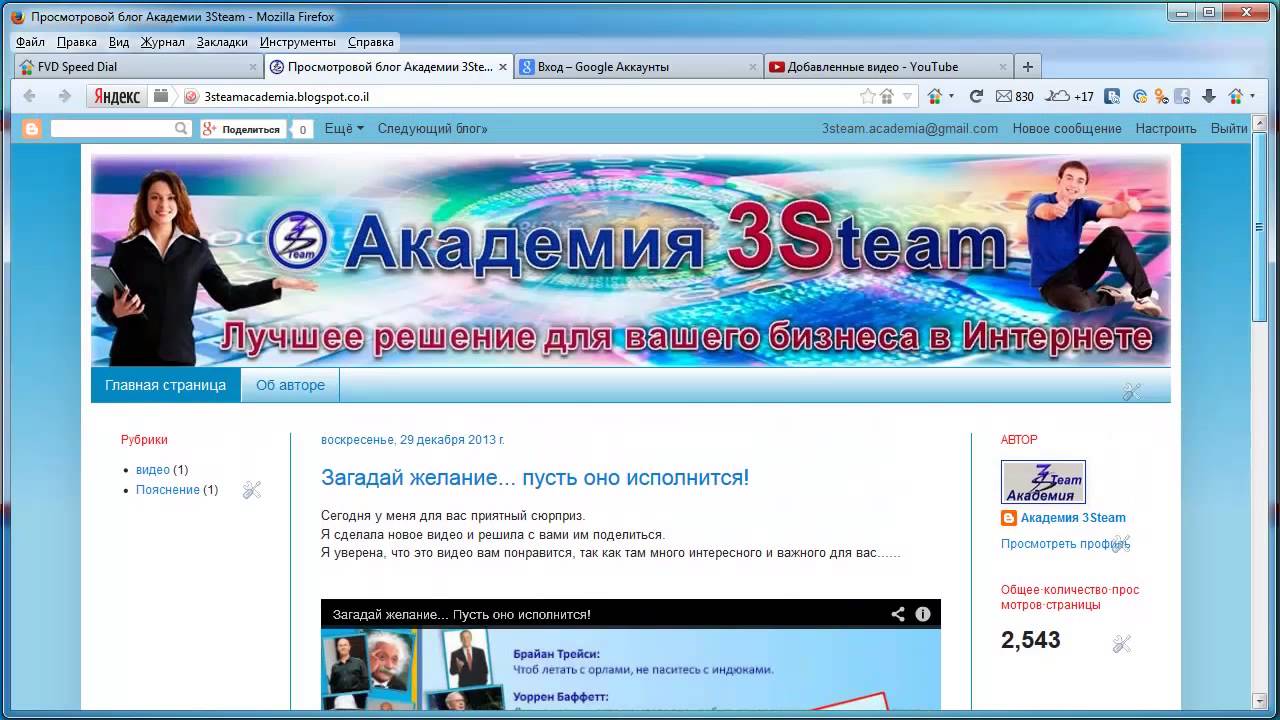Switch to the FVD Speed Dial tab
1280x720 pixels.
[138, 67]
